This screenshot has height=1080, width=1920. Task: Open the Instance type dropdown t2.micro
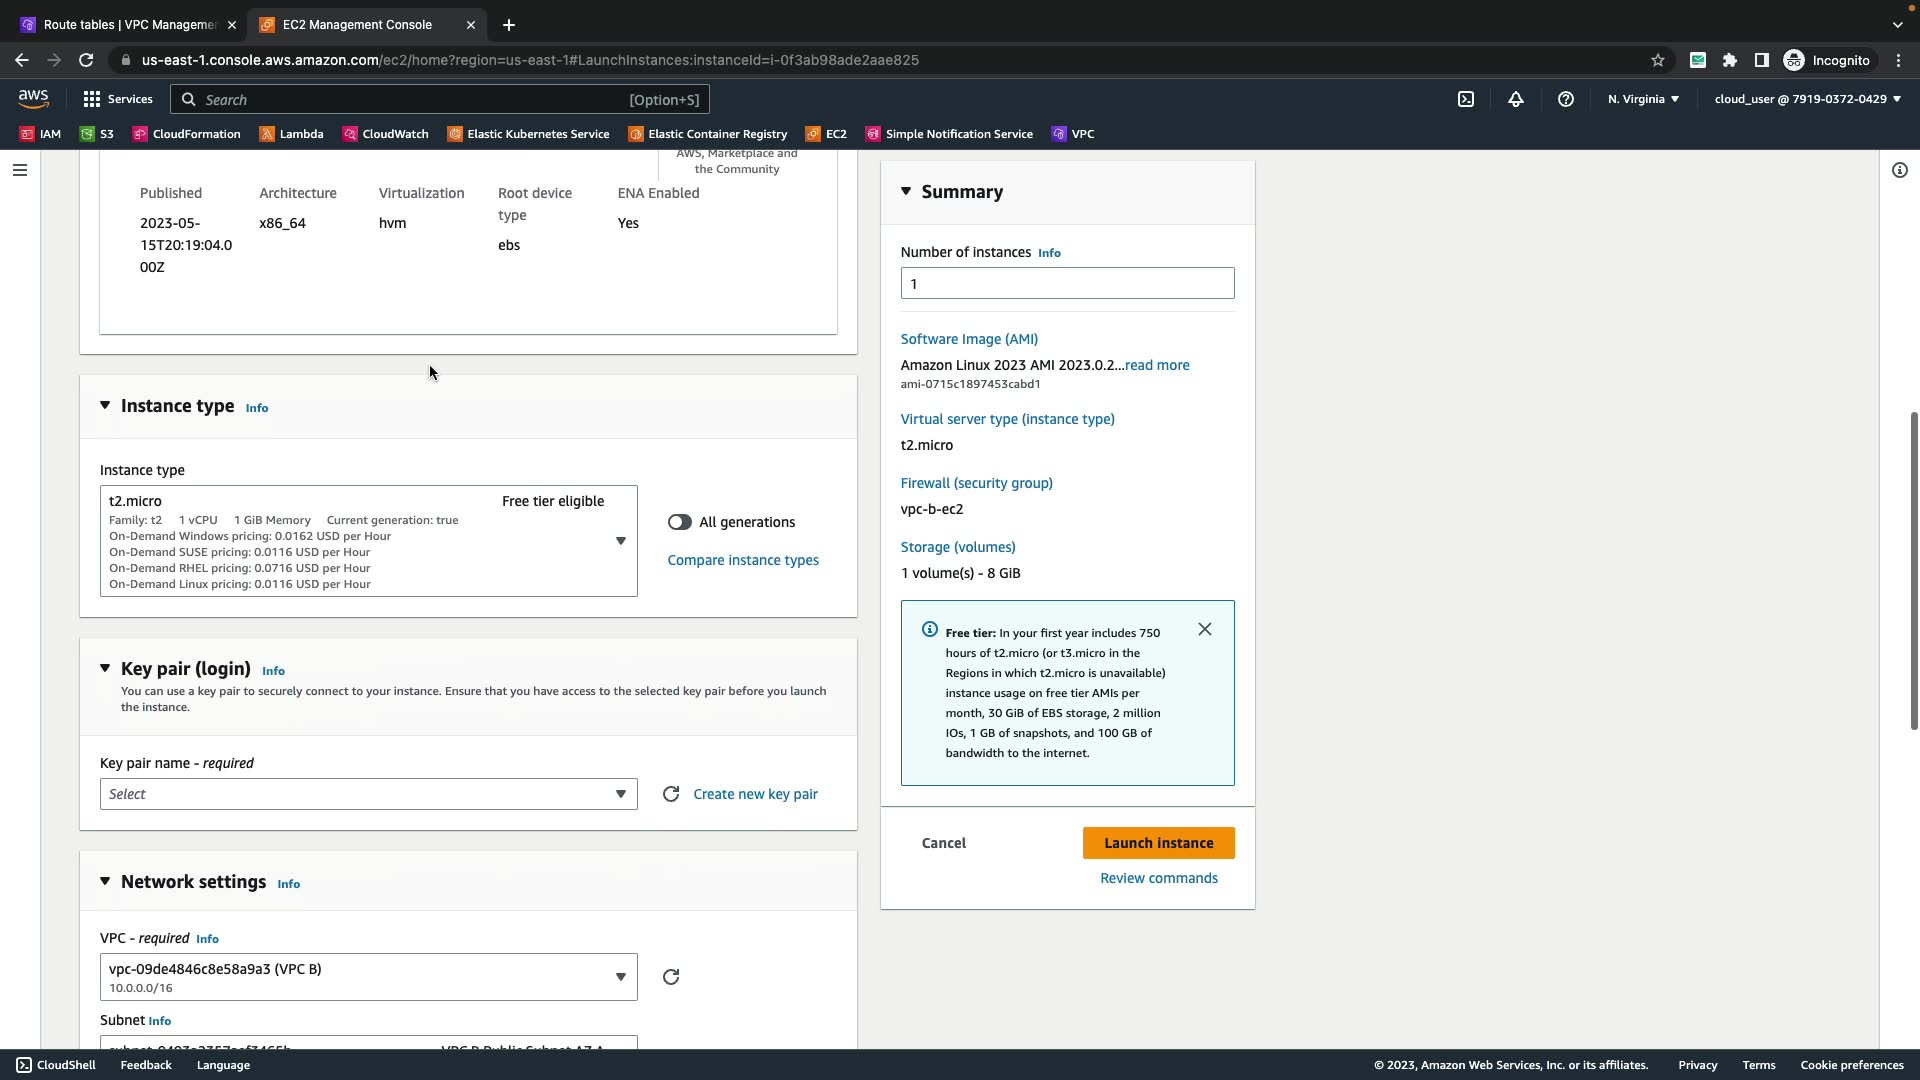(x=368, y=541)
